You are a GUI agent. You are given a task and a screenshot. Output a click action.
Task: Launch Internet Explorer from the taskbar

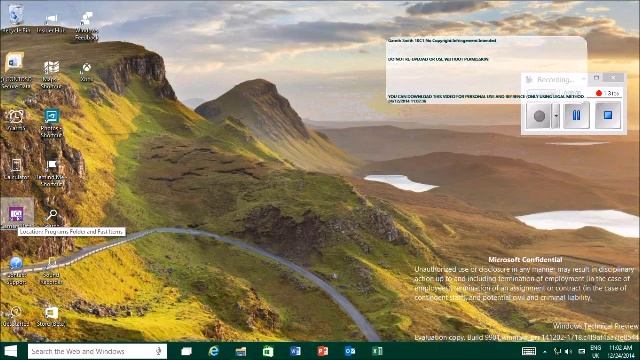pyautogui.click(x=213, y=351)
